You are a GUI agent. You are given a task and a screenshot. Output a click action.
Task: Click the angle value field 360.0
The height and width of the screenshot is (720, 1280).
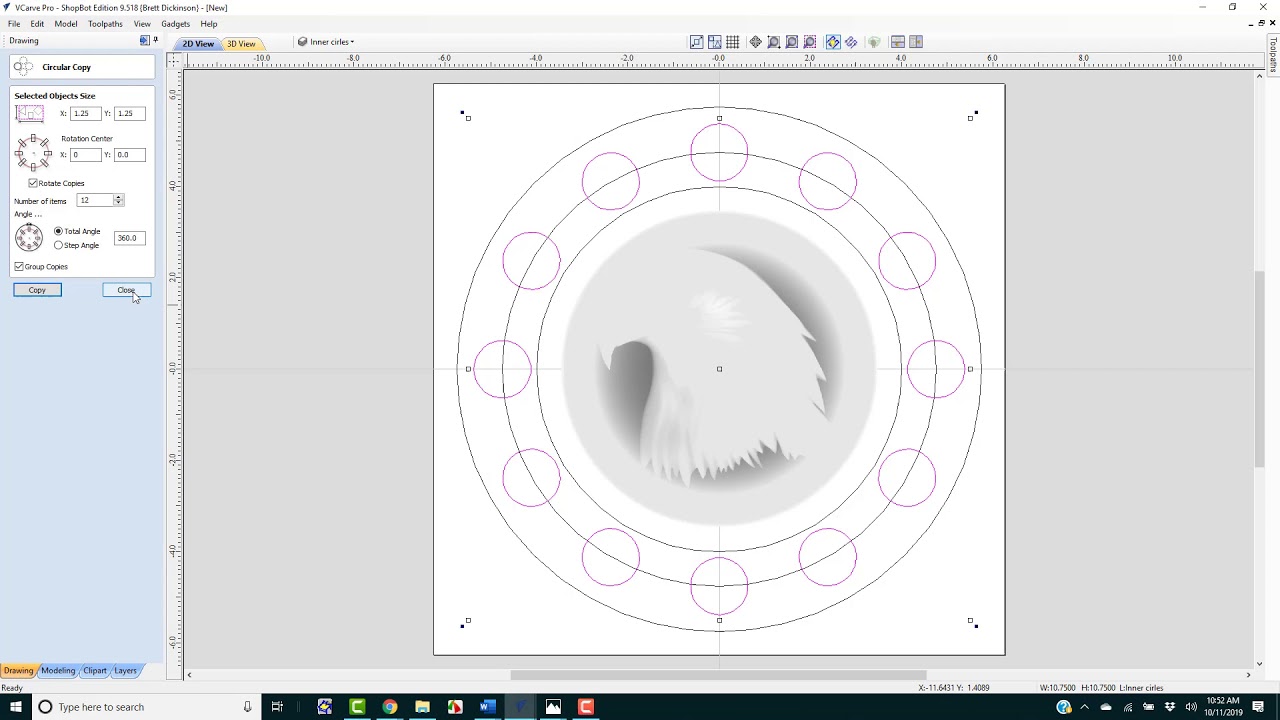tap(129, 238)
